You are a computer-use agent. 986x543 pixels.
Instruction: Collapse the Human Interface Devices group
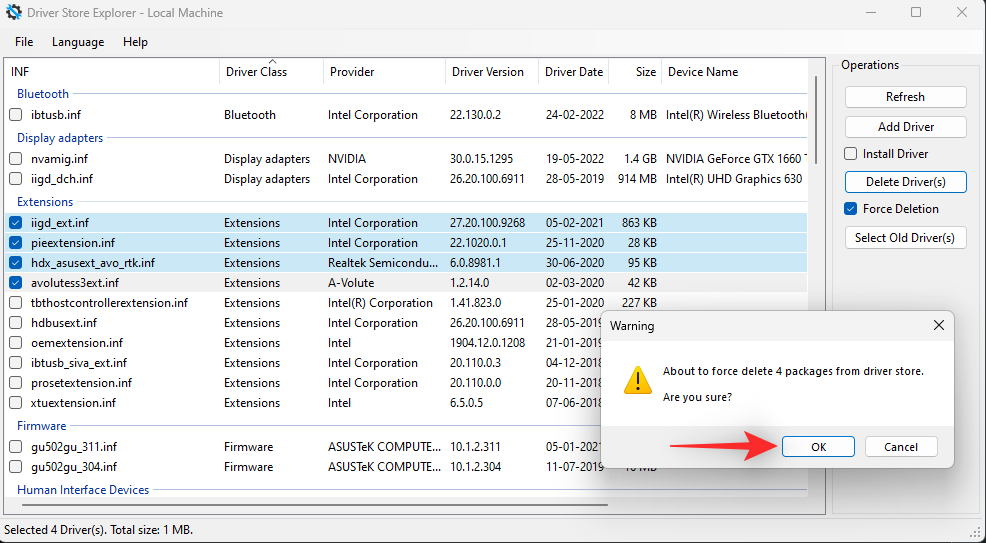click(83, 490)
